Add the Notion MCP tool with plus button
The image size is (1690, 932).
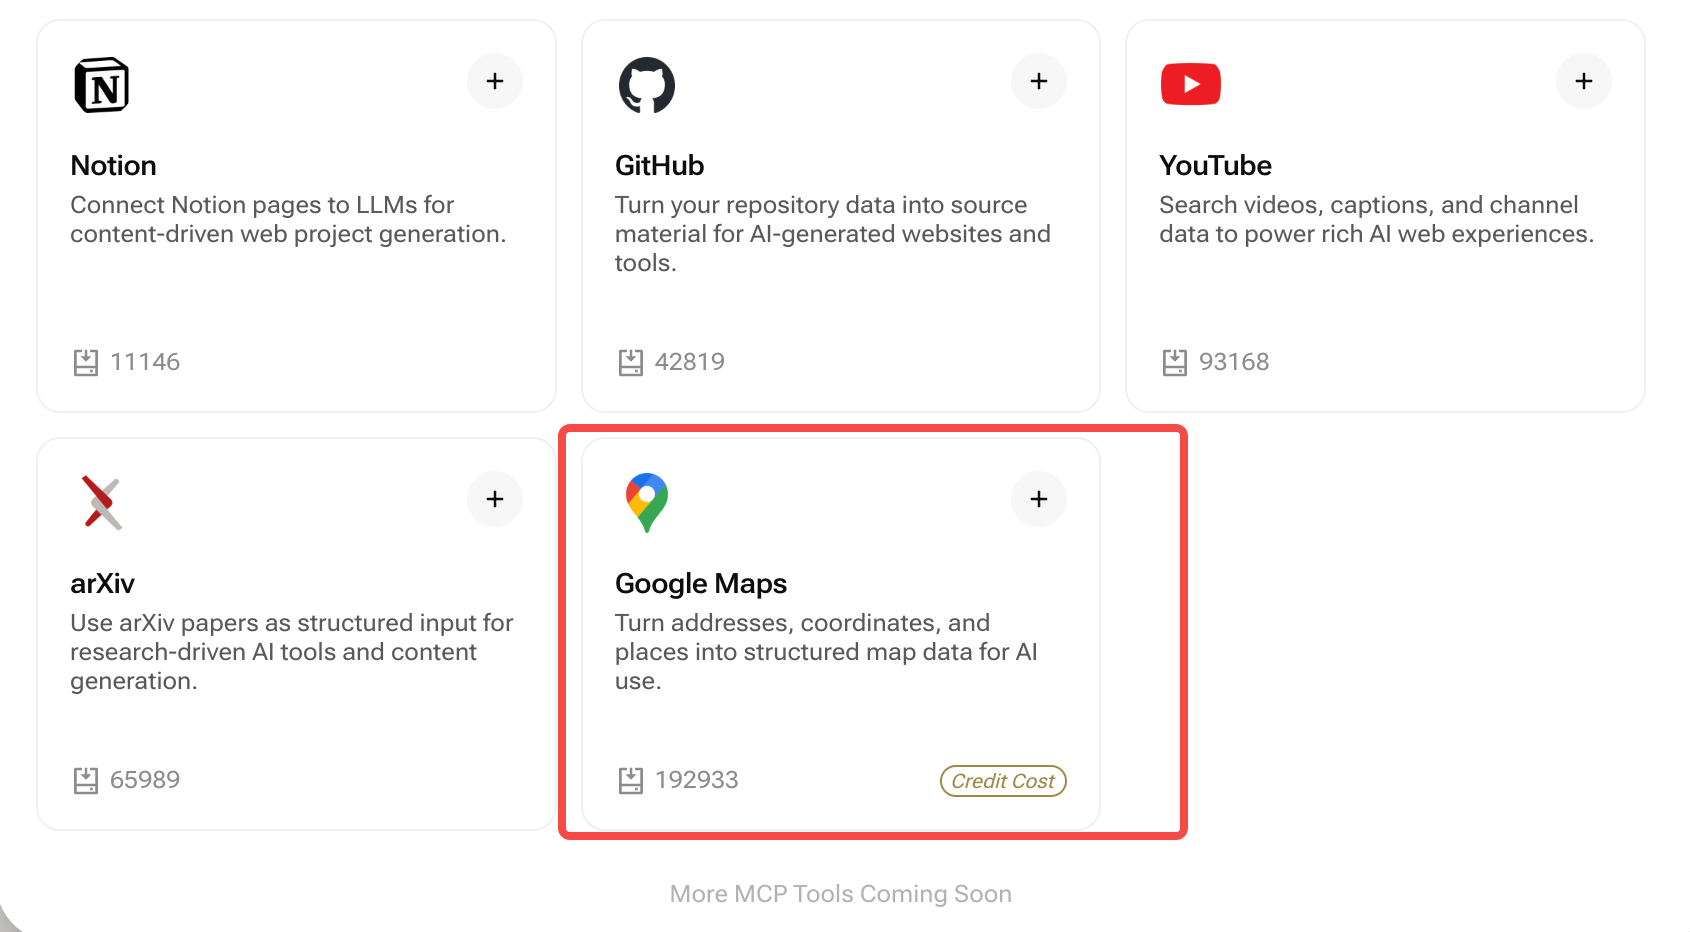[495, 81]
